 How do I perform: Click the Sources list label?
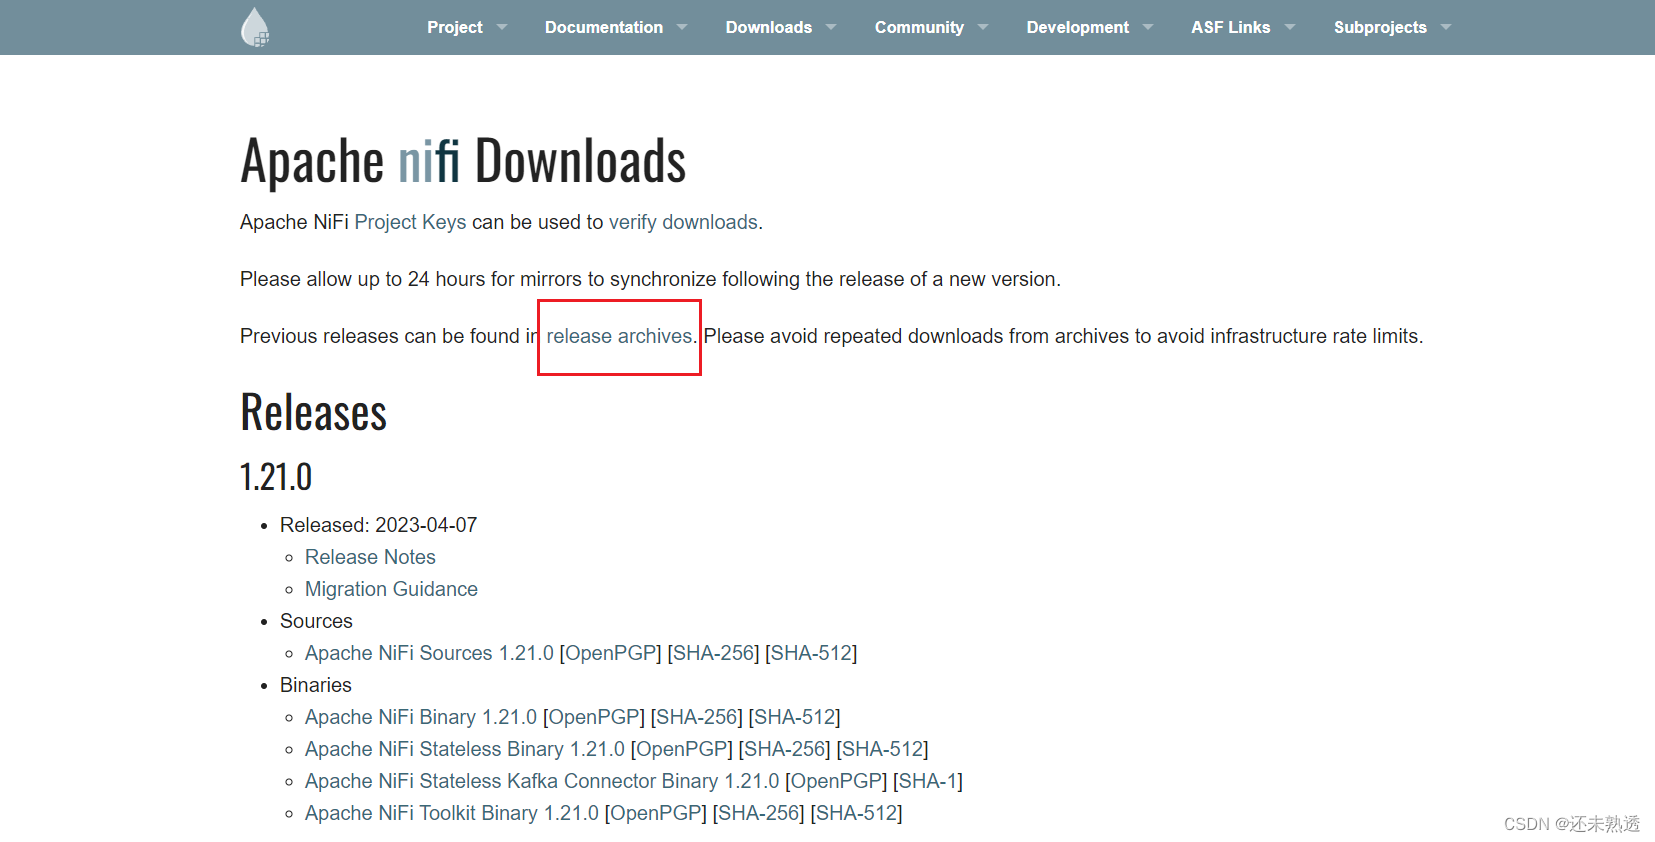pyautogui.click(x=316, y=621)
